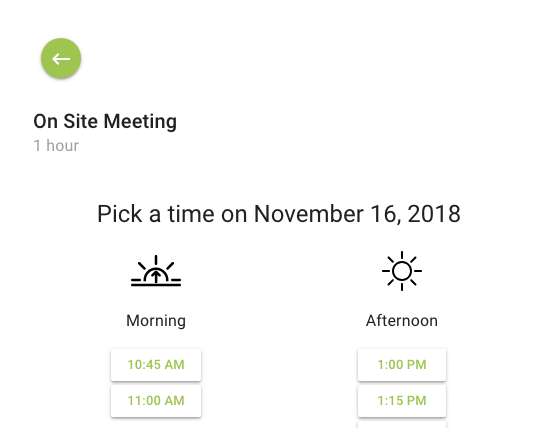Click the white arrow inside the green circle
The width and height of the screenshot is (535, 428).
click(61, 59)
